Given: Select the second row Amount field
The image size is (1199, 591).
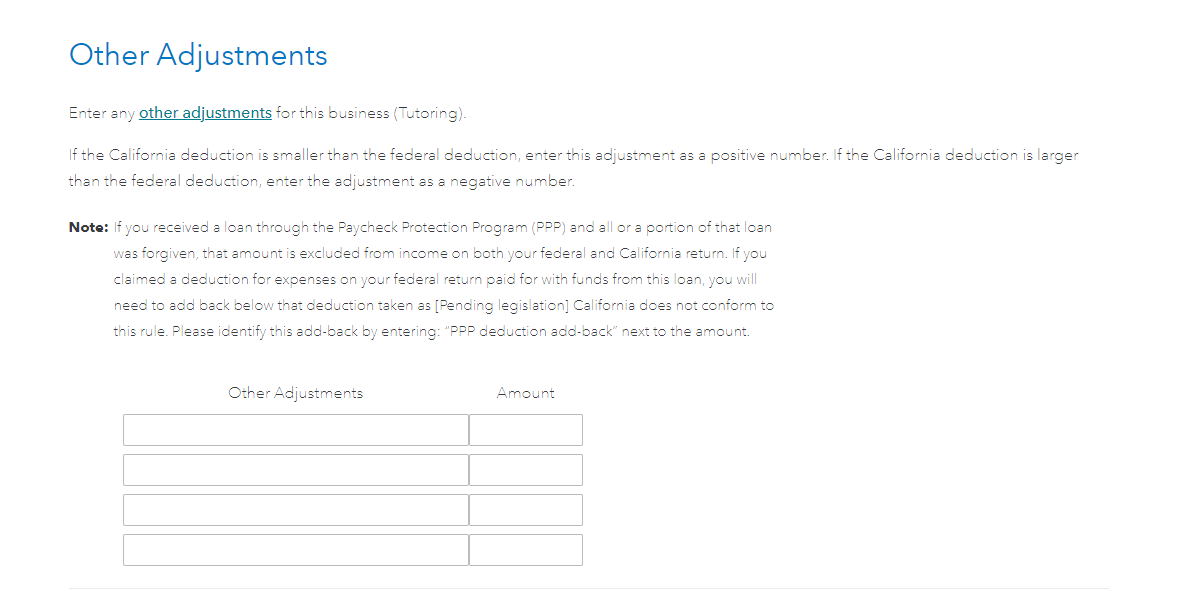Looking at the screenshot, I should click(526, 469).
